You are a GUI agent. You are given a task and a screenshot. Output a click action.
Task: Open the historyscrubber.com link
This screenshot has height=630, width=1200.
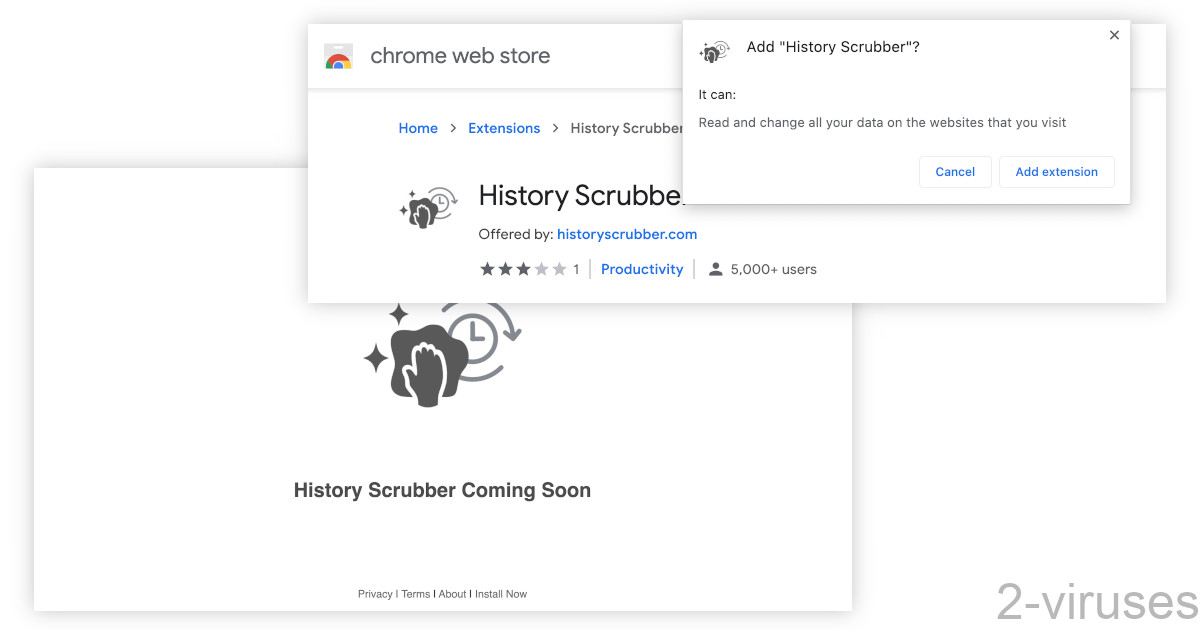(627, 234)
